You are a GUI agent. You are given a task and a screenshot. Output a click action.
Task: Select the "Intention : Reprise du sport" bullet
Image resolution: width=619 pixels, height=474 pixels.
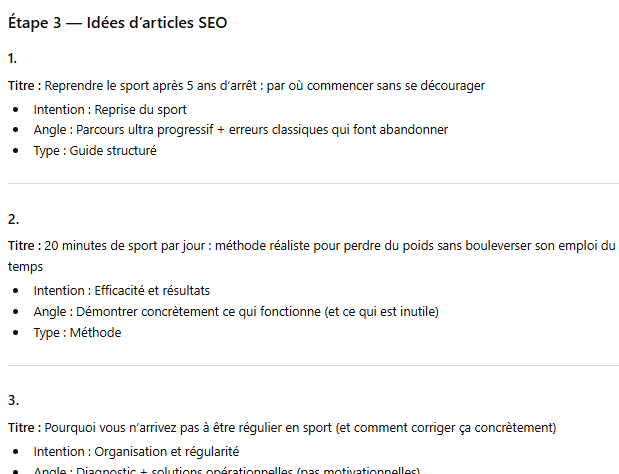point(110,109)
